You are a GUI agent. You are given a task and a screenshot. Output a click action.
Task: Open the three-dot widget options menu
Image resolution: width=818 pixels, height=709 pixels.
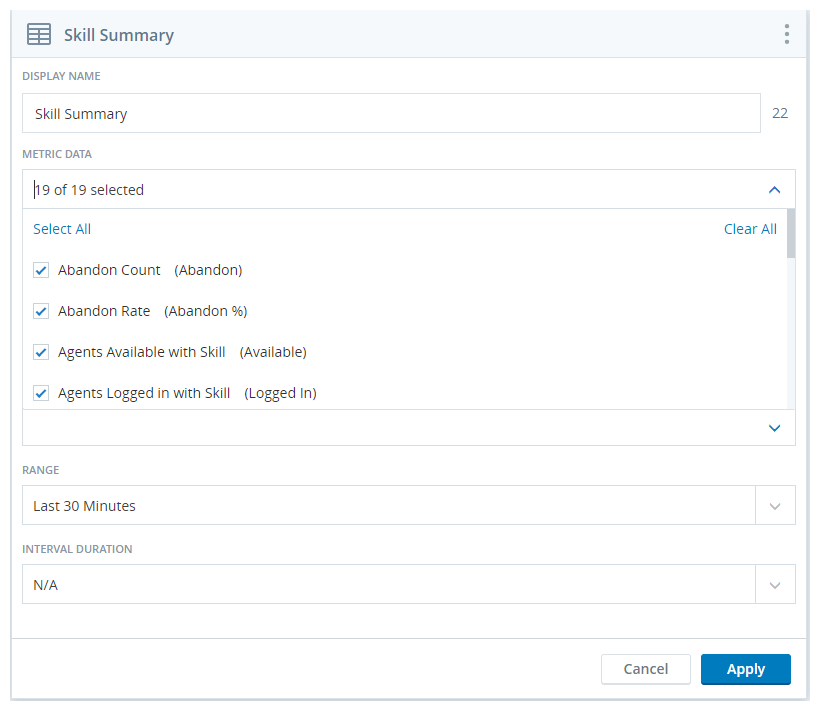coord(787,34)
